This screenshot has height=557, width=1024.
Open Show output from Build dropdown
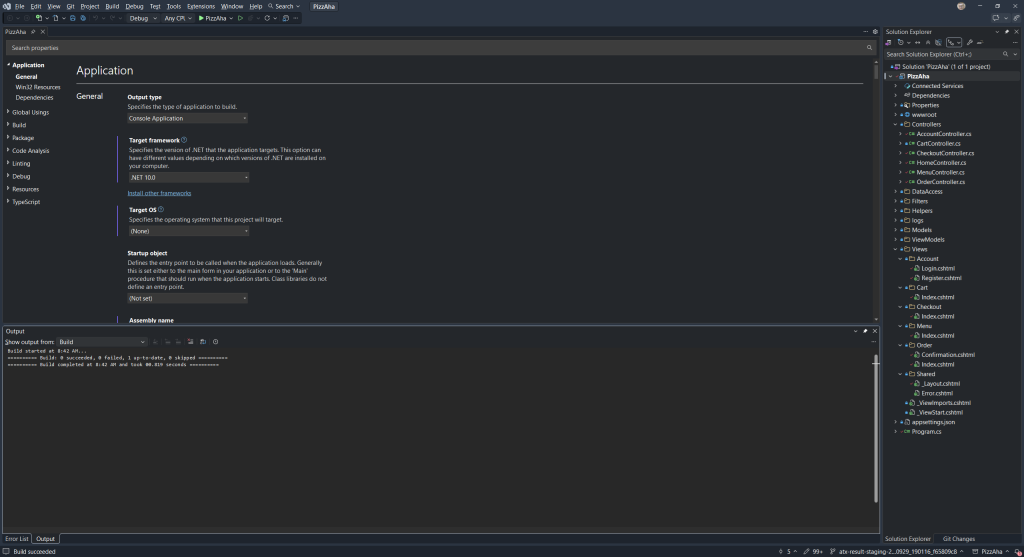(102, 342)
